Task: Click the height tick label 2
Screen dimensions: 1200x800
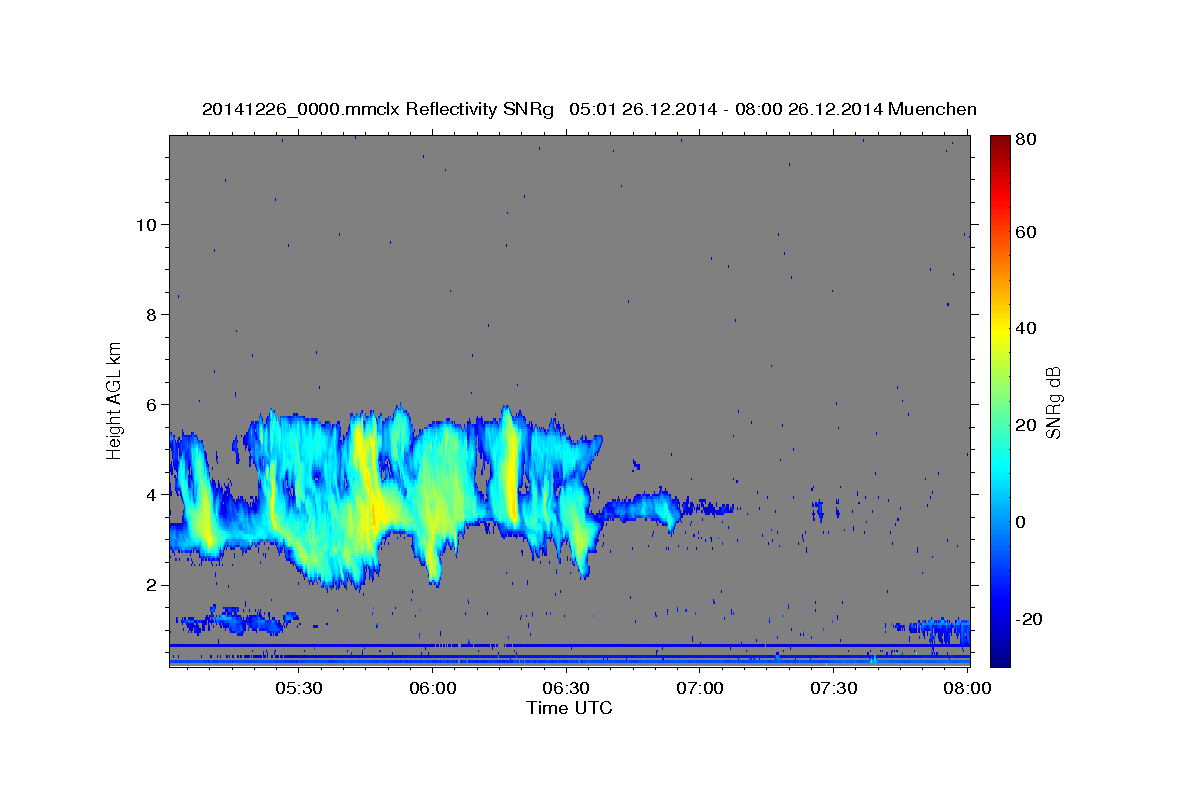Action: coord(152,584)
